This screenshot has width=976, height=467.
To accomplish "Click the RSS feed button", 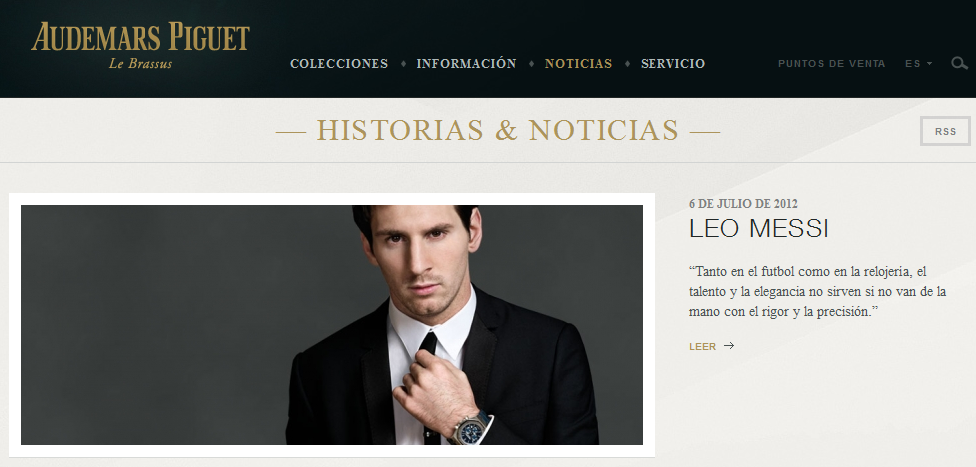I will point(946,131).
